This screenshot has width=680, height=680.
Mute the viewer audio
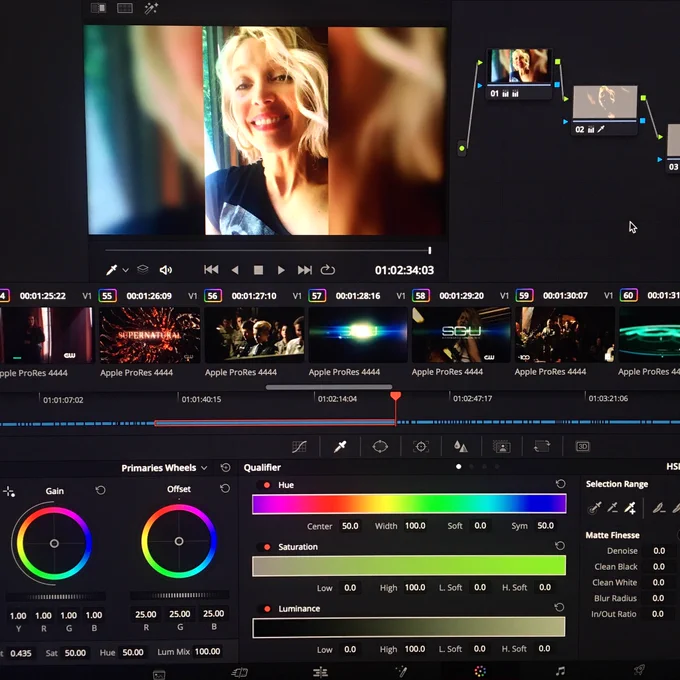pos(166,270)
